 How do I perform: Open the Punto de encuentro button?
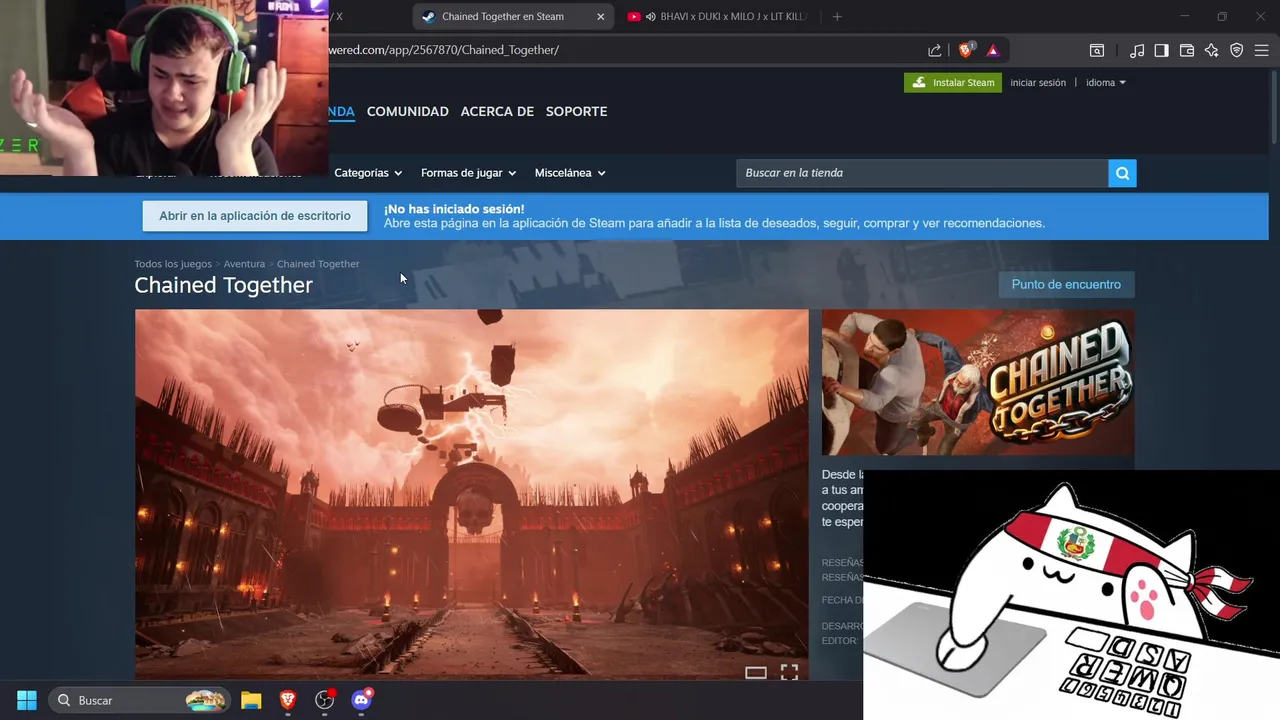1066,285
